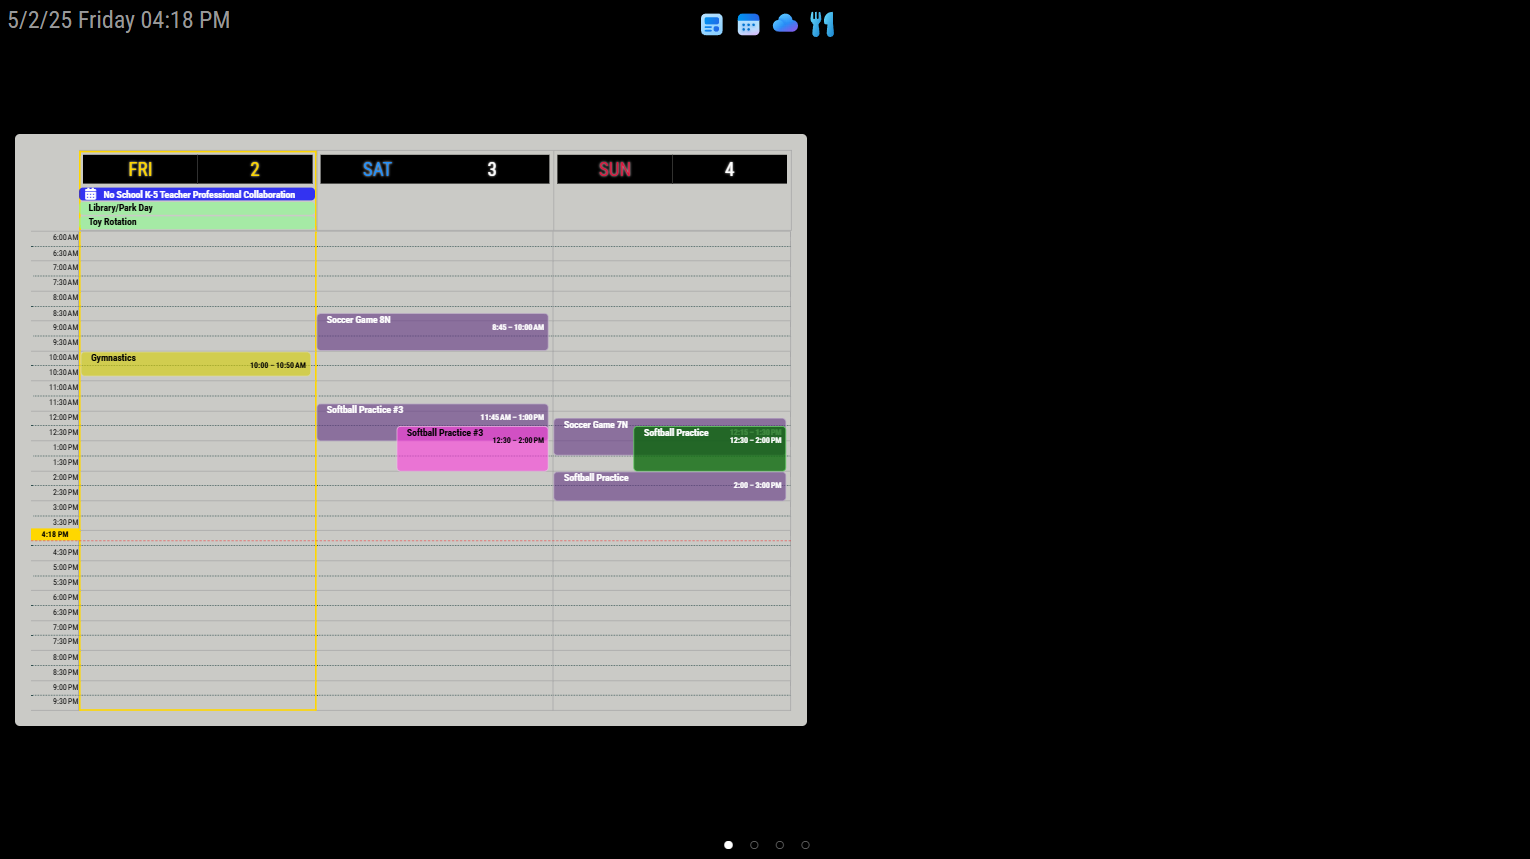Open the Toy Rotation all-day event
Screen dimensions: 1530x859
click(198, 222)
